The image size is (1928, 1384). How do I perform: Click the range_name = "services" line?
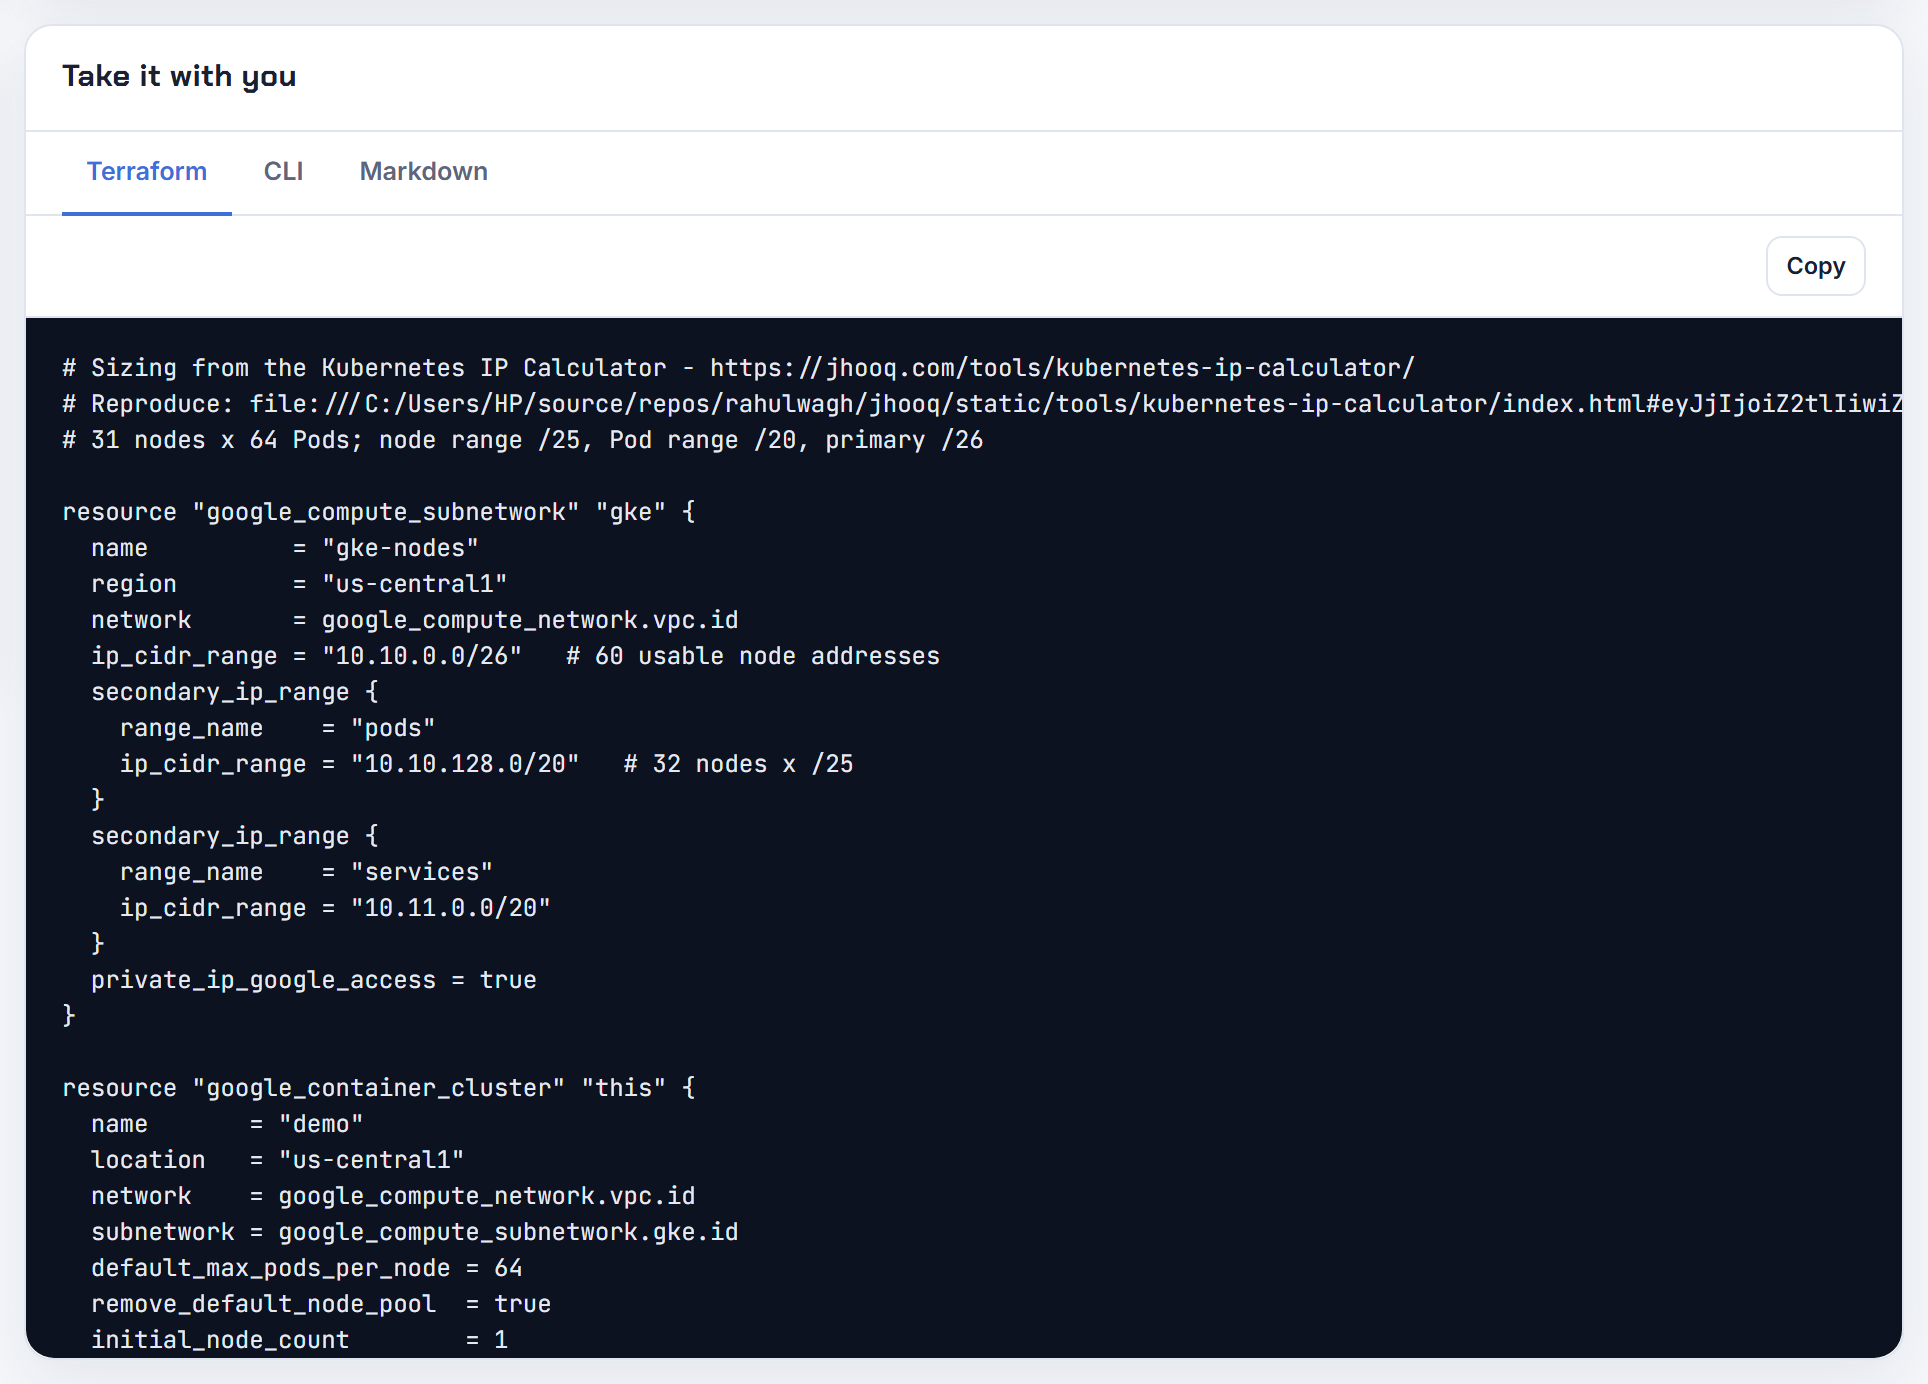307,872
